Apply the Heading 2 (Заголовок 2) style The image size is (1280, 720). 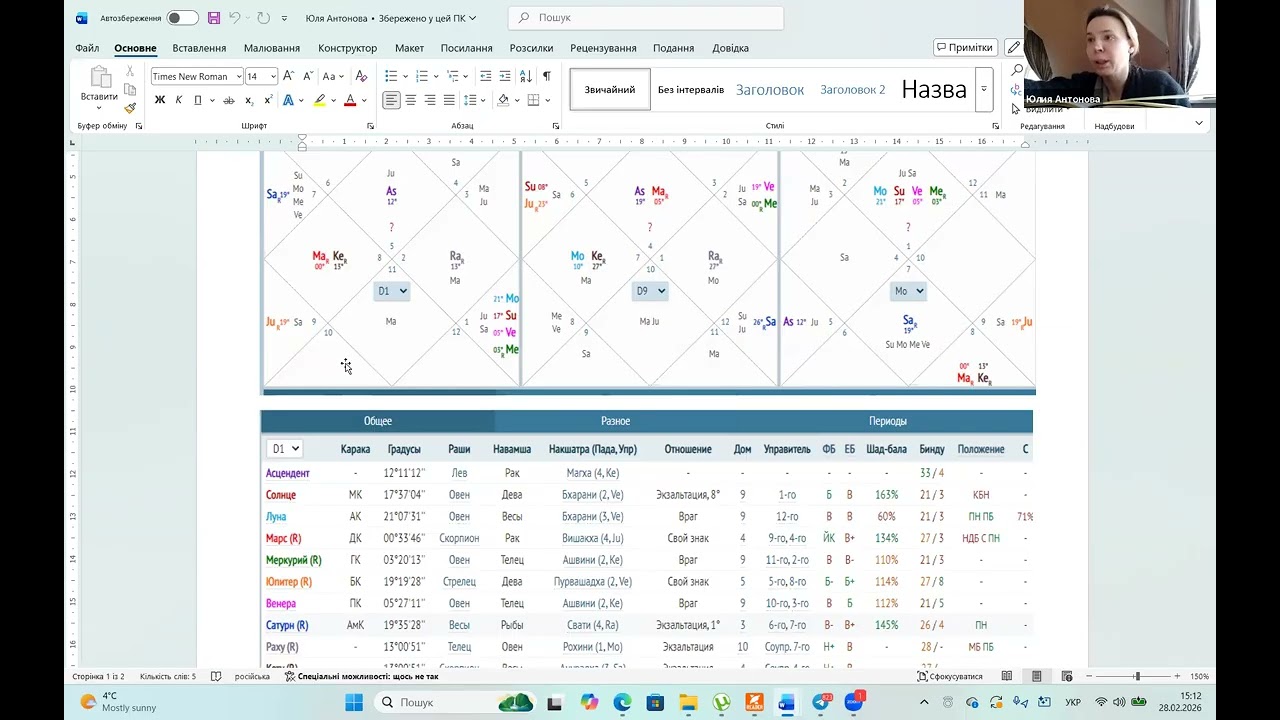pyautogui.click(x=853, y=89)
